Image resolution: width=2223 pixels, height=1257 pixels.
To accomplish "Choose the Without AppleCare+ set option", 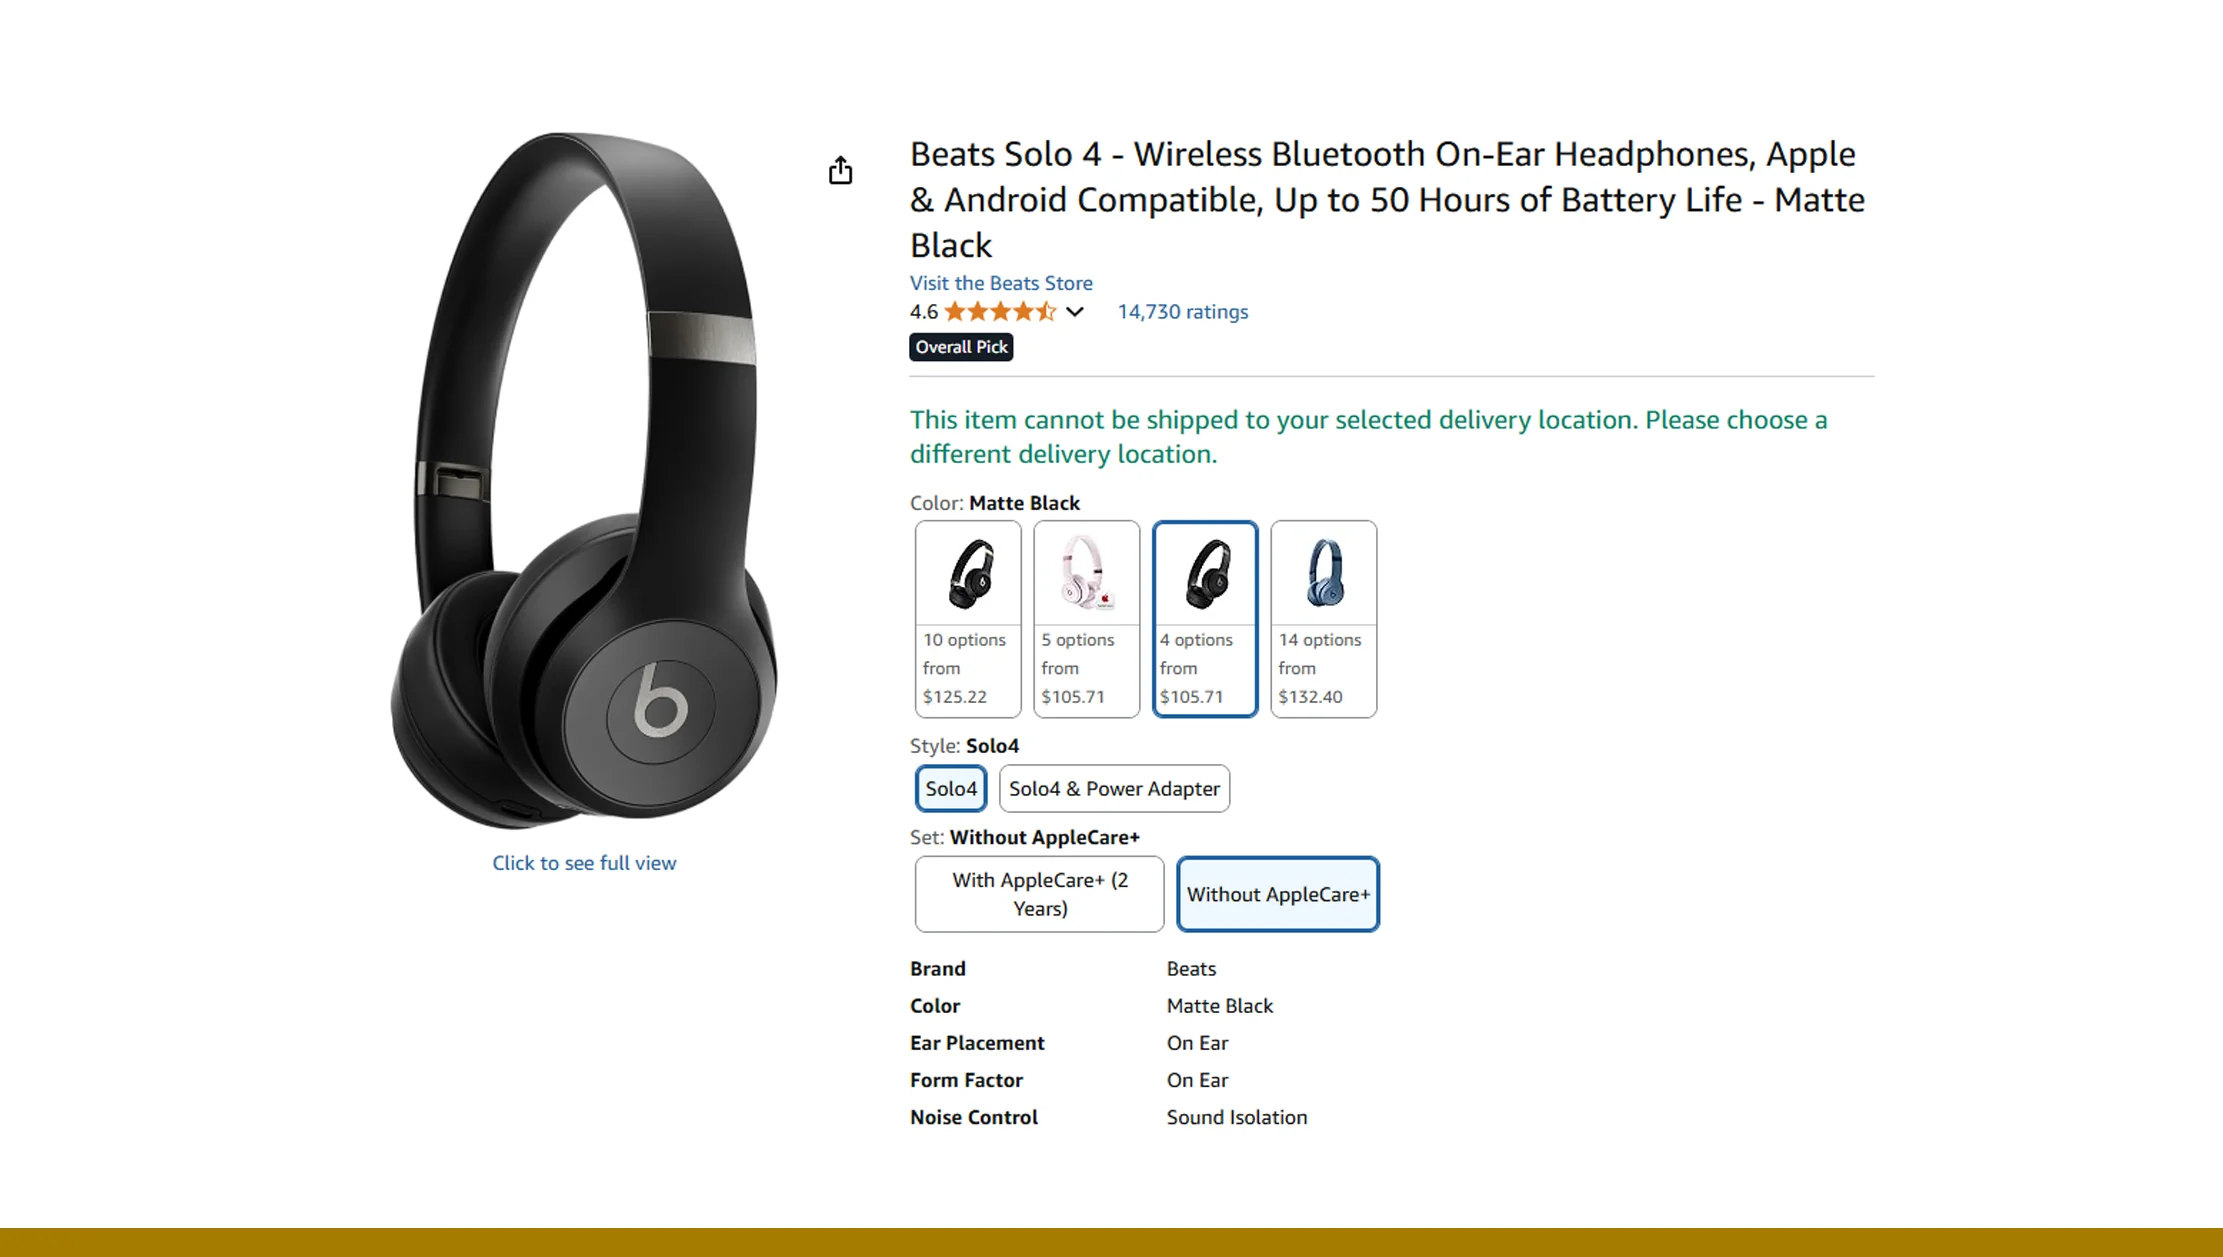I will tap(1278, 894).
